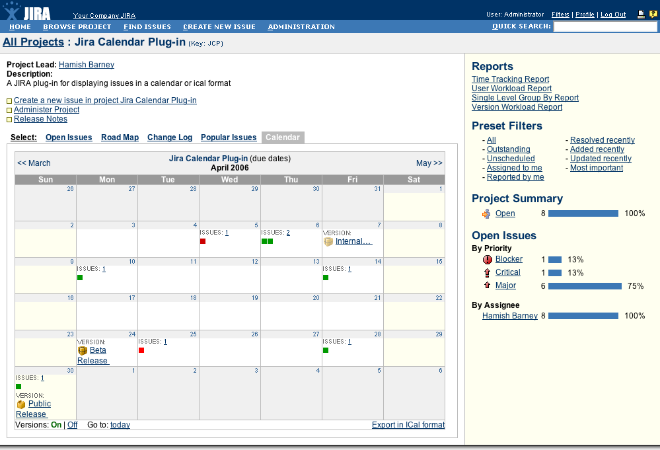Click the Blocker priority icon
This screenshot has height=450, width=660.
tap(486, 259)
